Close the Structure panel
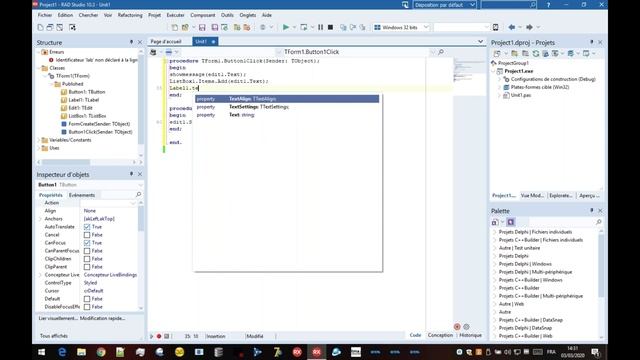Screen dimensions: 640x360 click(x=140, y=42)
